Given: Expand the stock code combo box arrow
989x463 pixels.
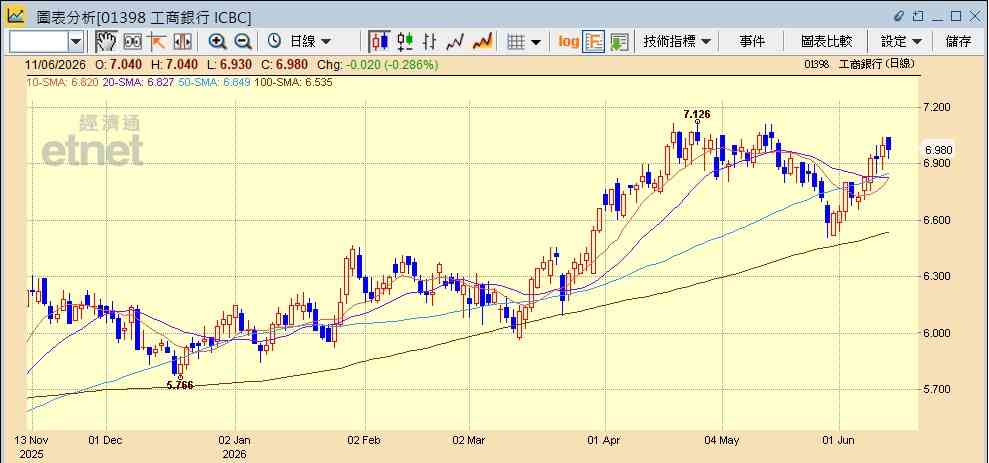Looking at the screenshot, I should [76, 42].
